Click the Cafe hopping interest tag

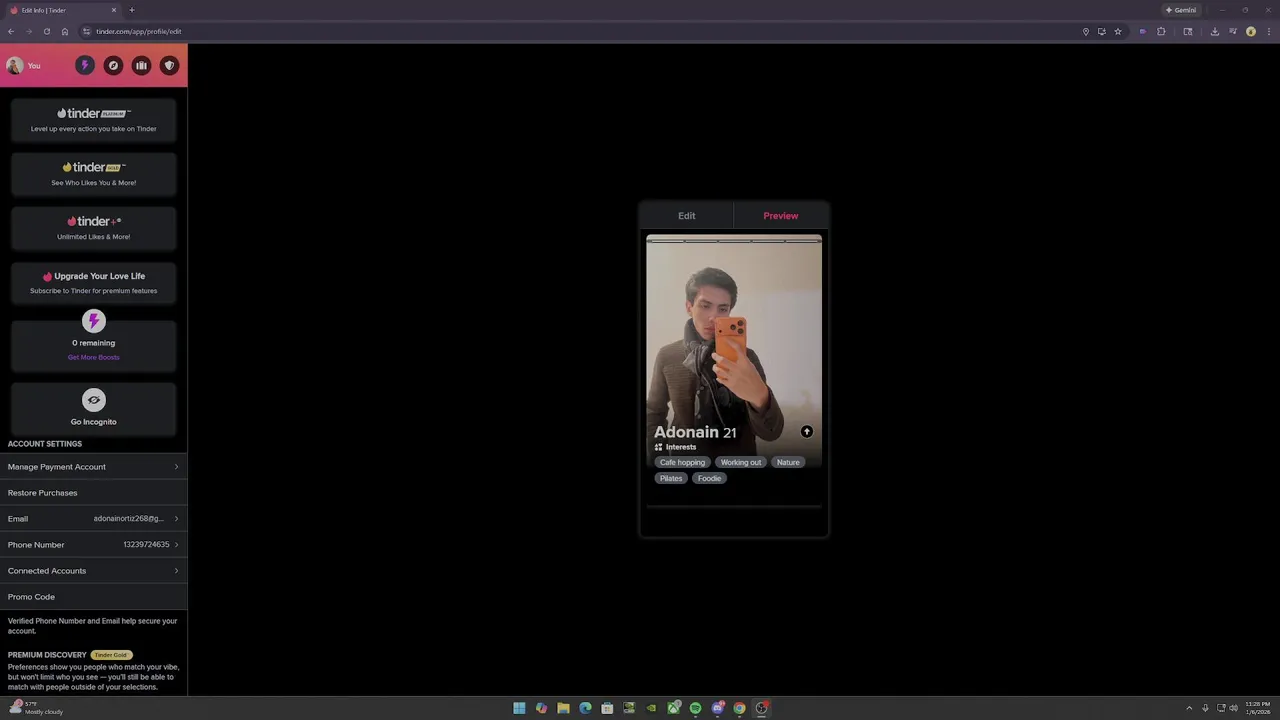(682, 462)
